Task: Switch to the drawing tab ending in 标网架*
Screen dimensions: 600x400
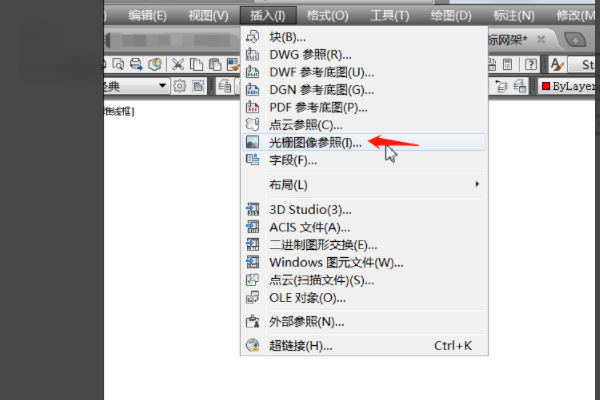Action: [508, 39]
